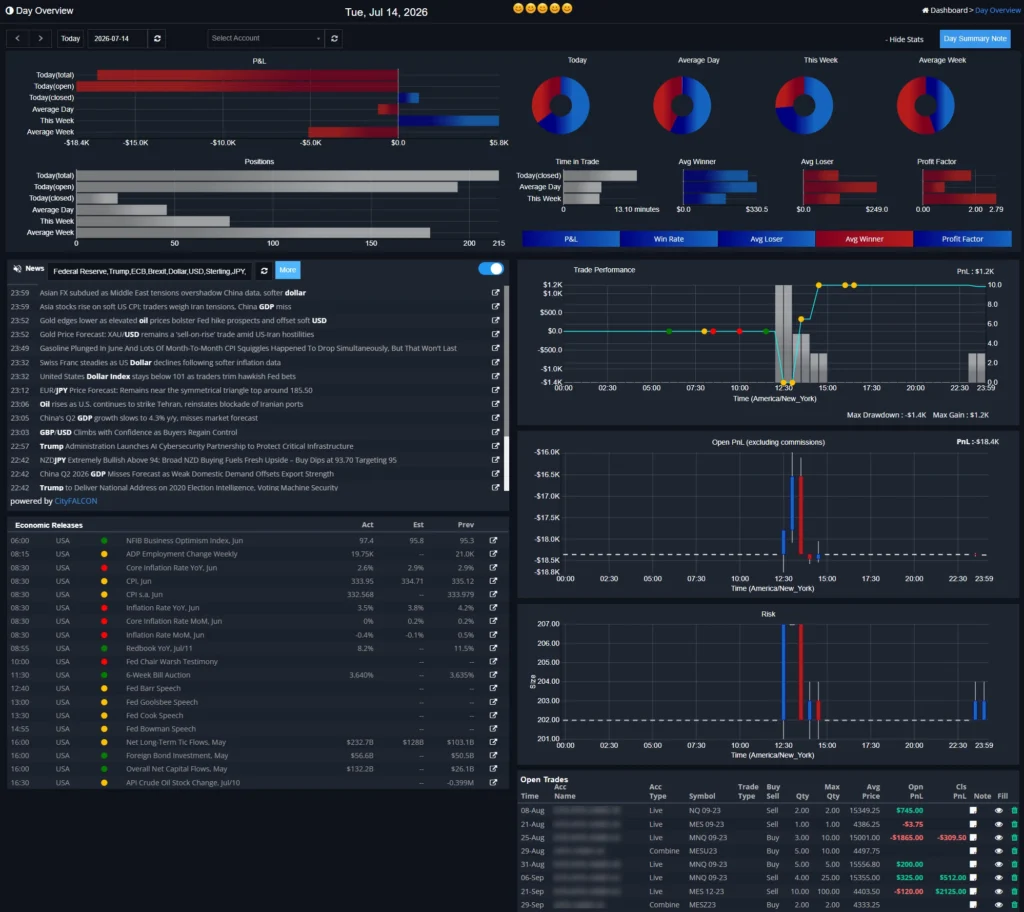Refresh the selected date 2026-07-14

point(157,39)
